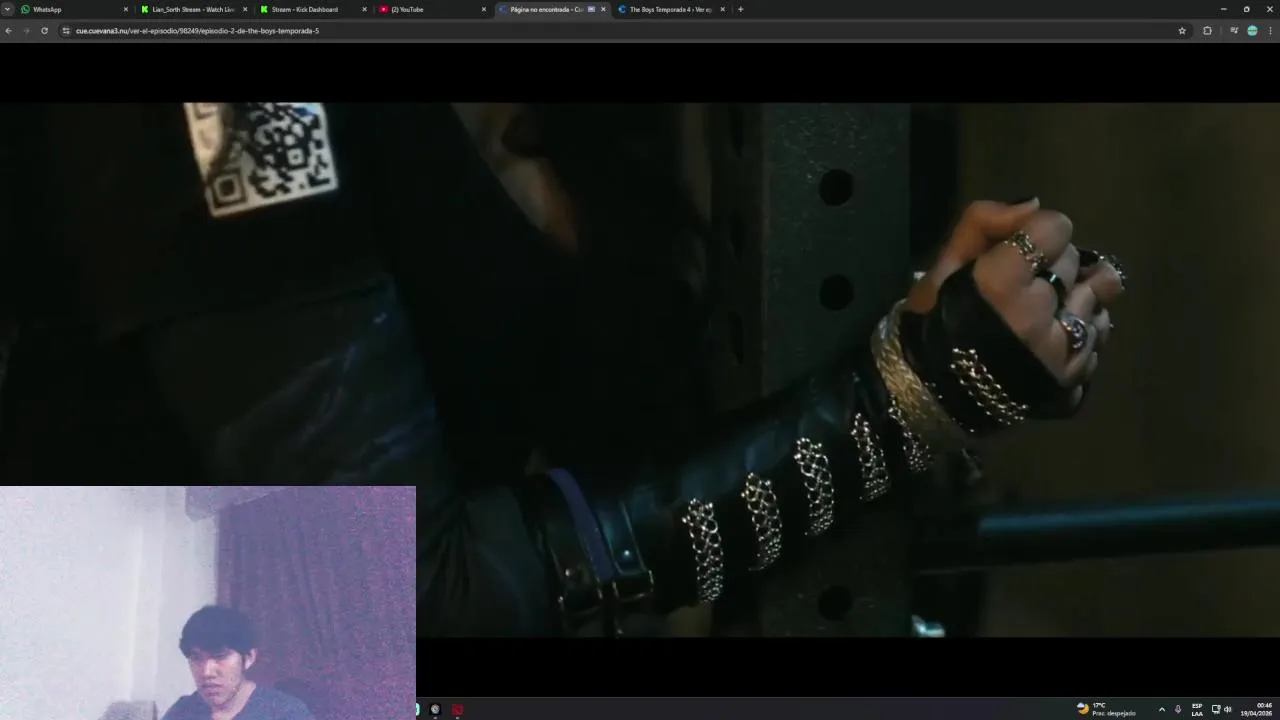
Task: Bookmark this page with the star
Action: [x=1182, y=31]
